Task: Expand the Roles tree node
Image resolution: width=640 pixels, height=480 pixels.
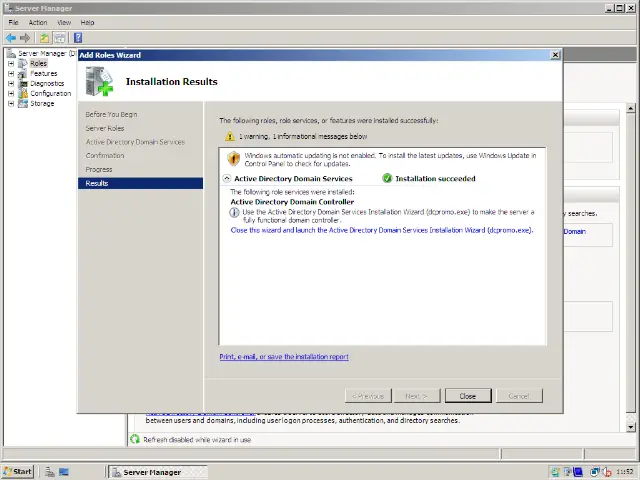Action: [11, 63]
